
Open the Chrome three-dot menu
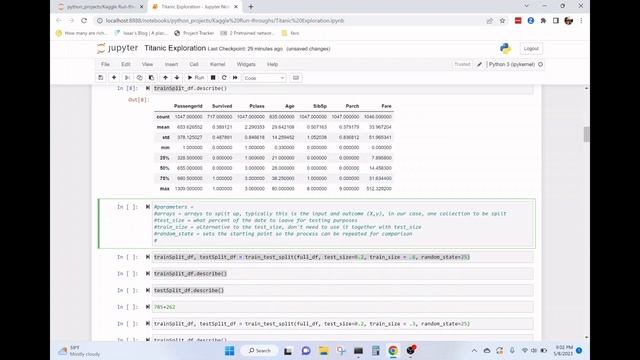pos(581,20)
